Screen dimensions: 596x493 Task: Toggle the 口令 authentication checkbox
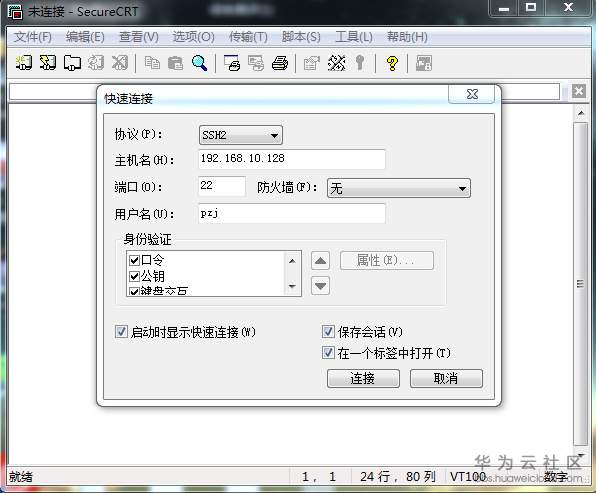[x=134, y=260]
